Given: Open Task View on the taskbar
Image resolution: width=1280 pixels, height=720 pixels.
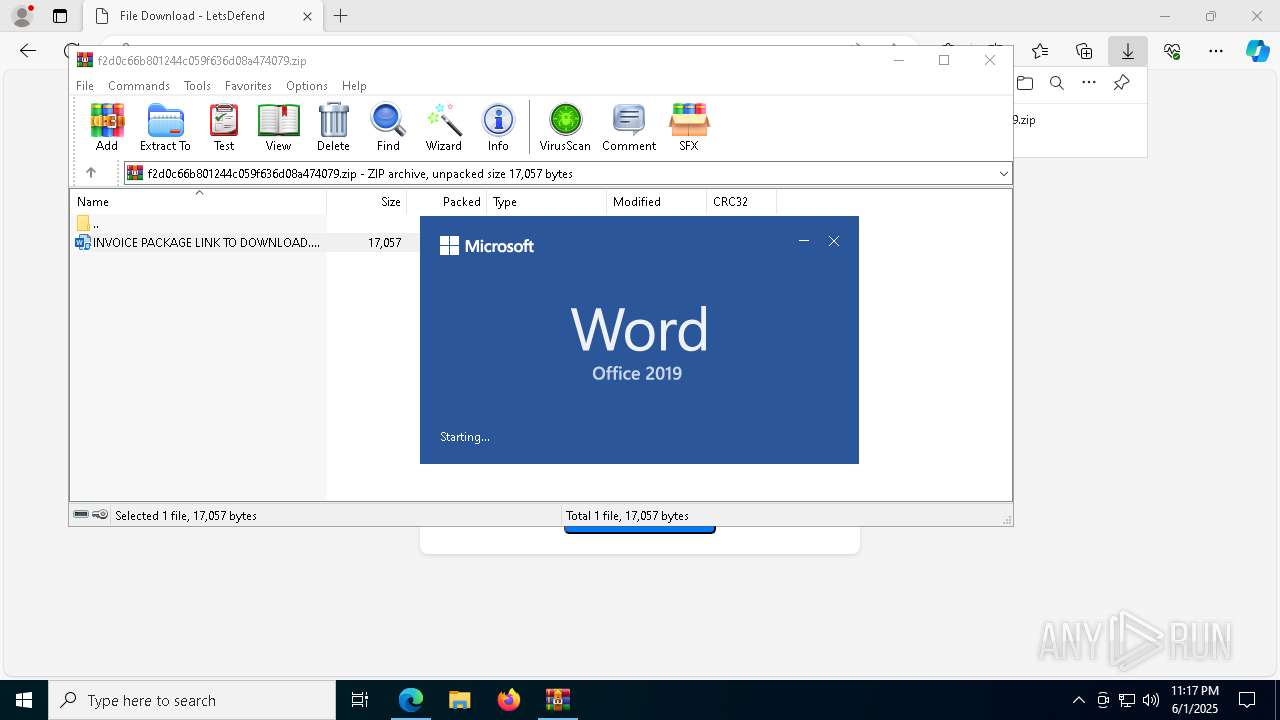Looking at the screenshot, I should [360, 700].
